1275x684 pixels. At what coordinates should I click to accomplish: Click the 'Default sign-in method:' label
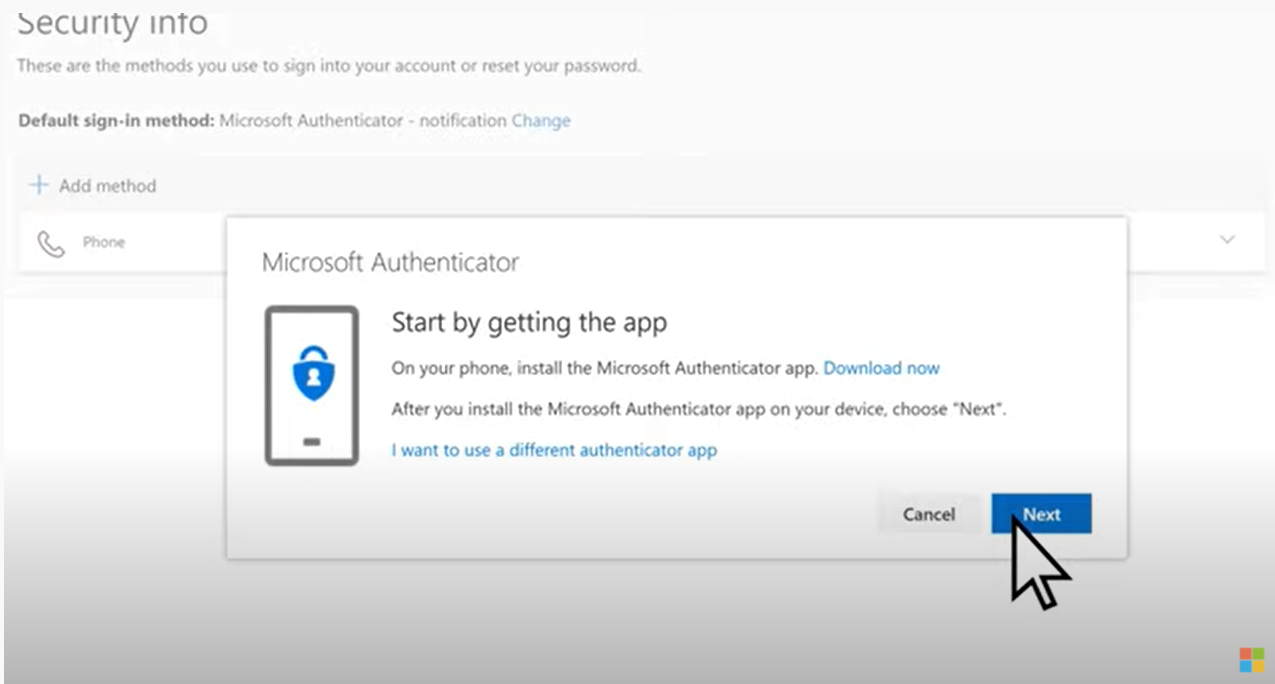(116, 120)
